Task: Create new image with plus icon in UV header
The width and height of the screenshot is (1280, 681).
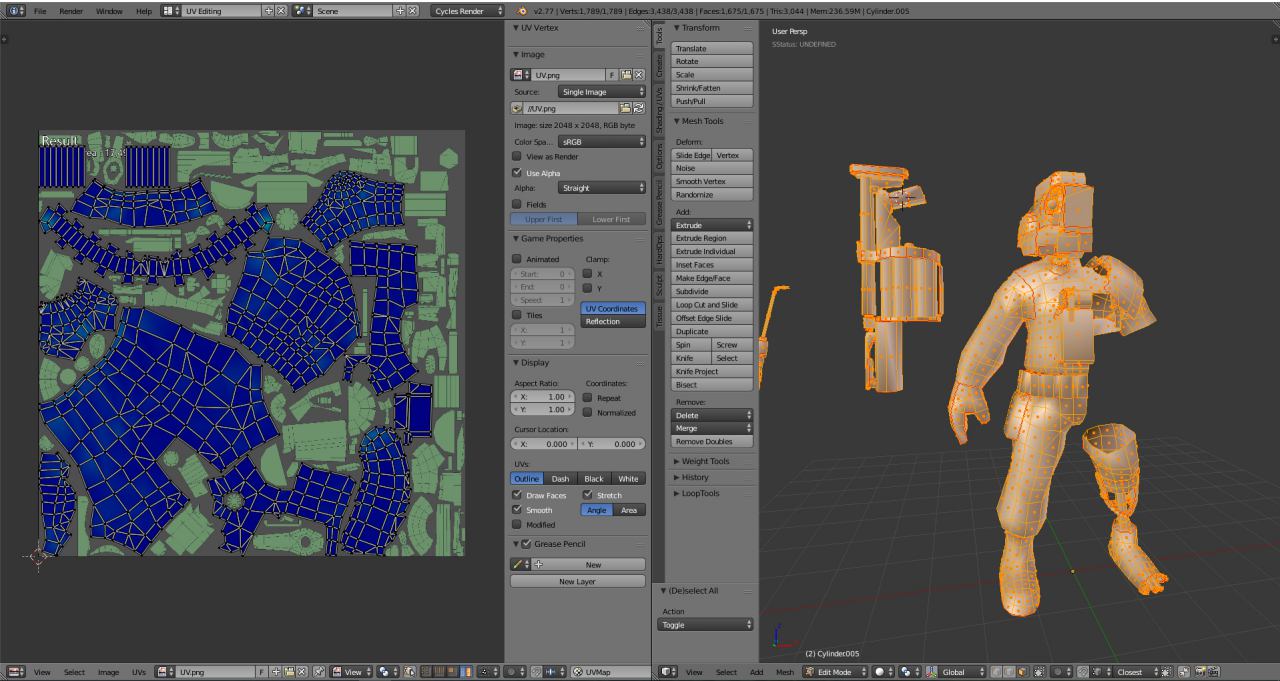Action: (x=276, y=672)
